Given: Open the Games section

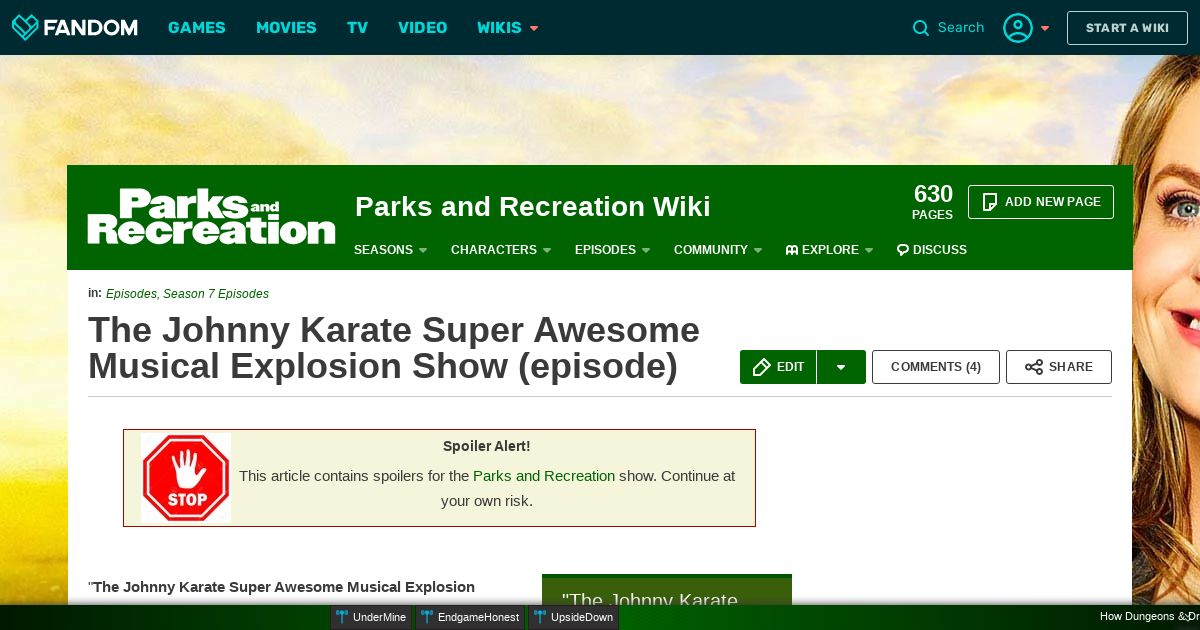Looking at the screenshot, I should tap(197, 28).
